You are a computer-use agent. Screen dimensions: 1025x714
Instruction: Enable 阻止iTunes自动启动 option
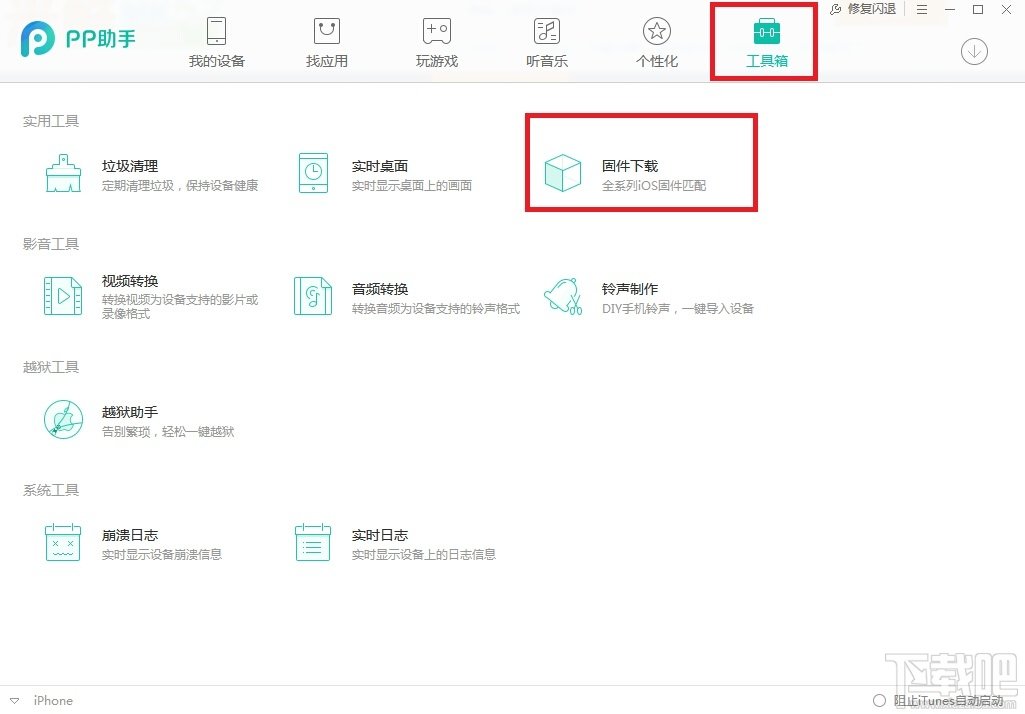tap(880, 701)
